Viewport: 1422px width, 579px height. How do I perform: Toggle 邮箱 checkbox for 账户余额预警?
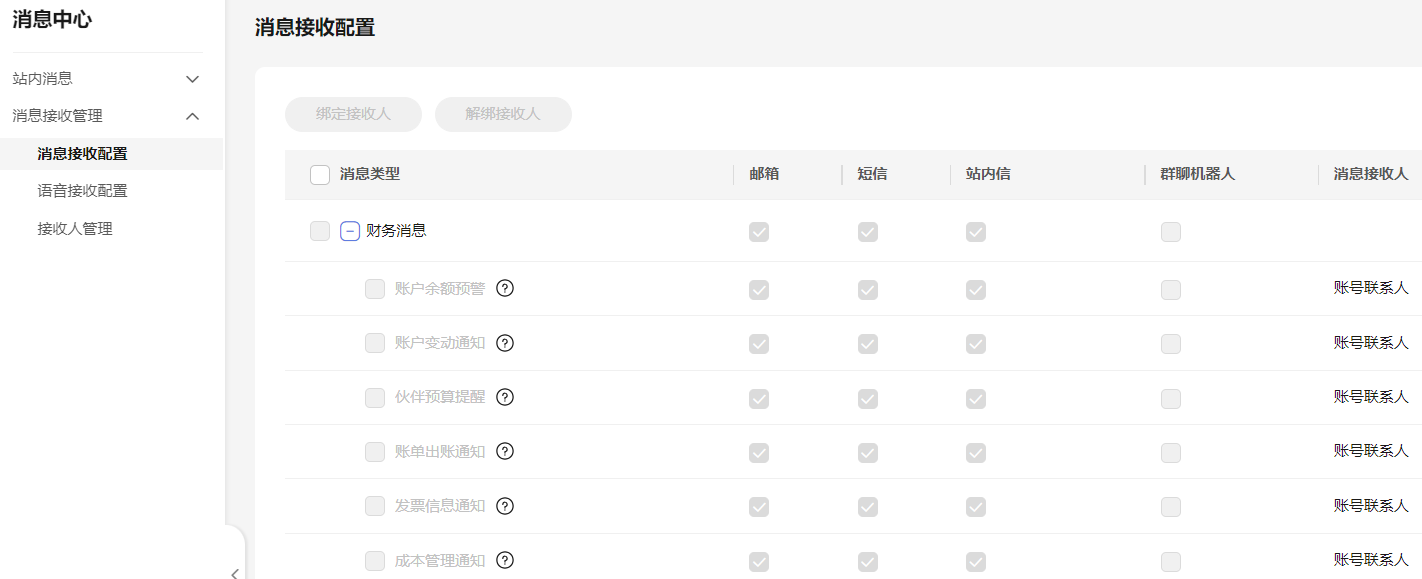(x=759, y=290)
